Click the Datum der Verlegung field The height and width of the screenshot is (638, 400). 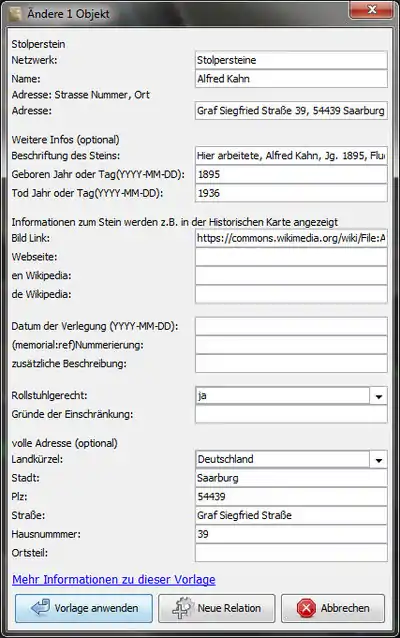(291, 326)
